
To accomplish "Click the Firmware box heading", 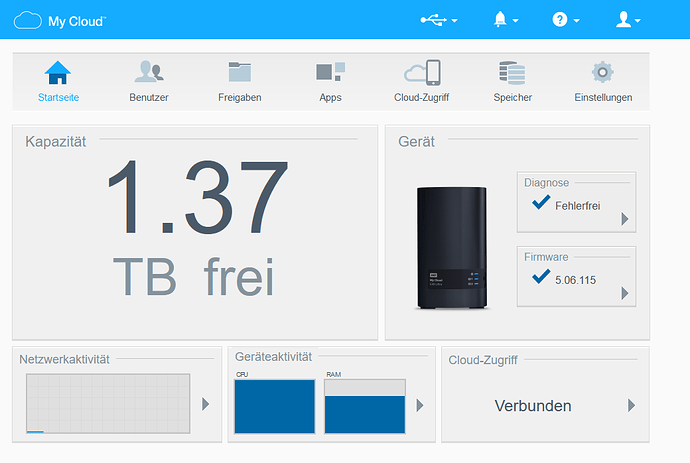I will [546, 257].
